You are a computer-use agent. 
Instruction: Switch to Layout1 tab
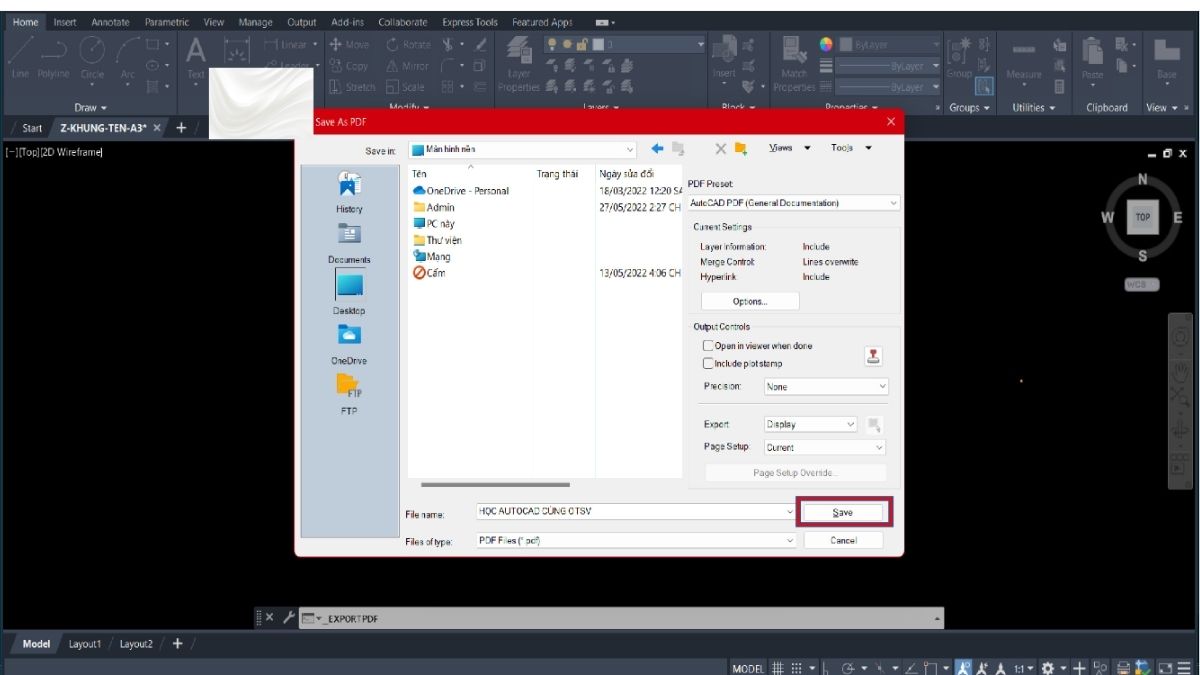85,644
